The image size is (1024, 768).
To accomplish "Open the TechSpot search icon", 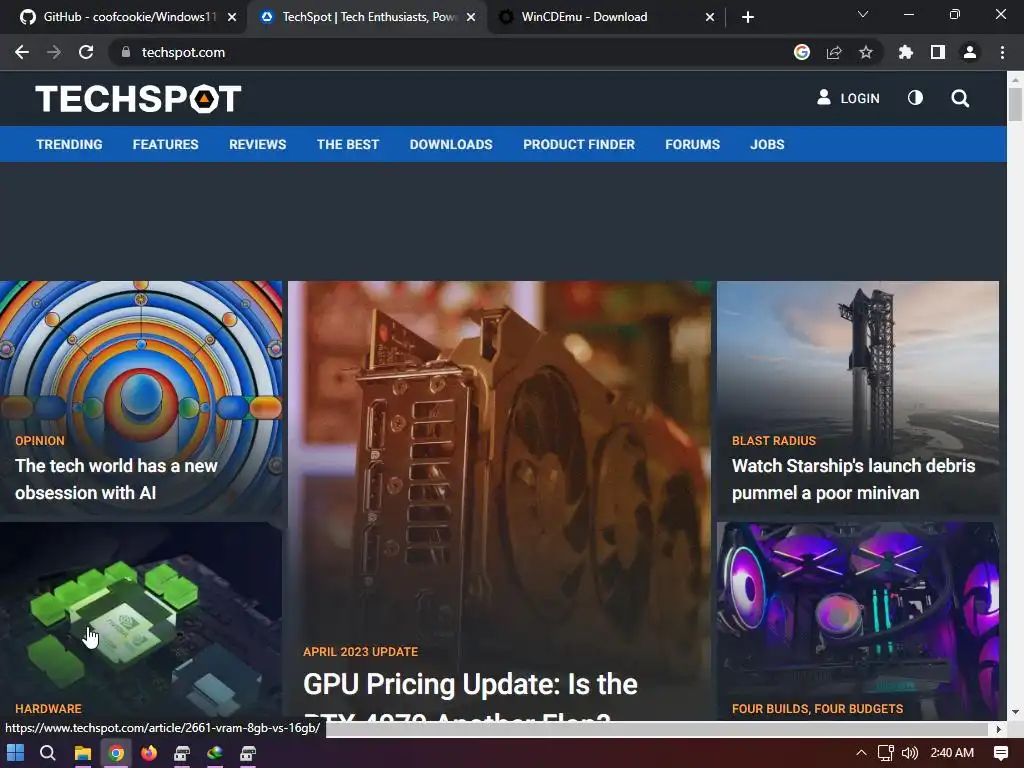I will 960,99.
